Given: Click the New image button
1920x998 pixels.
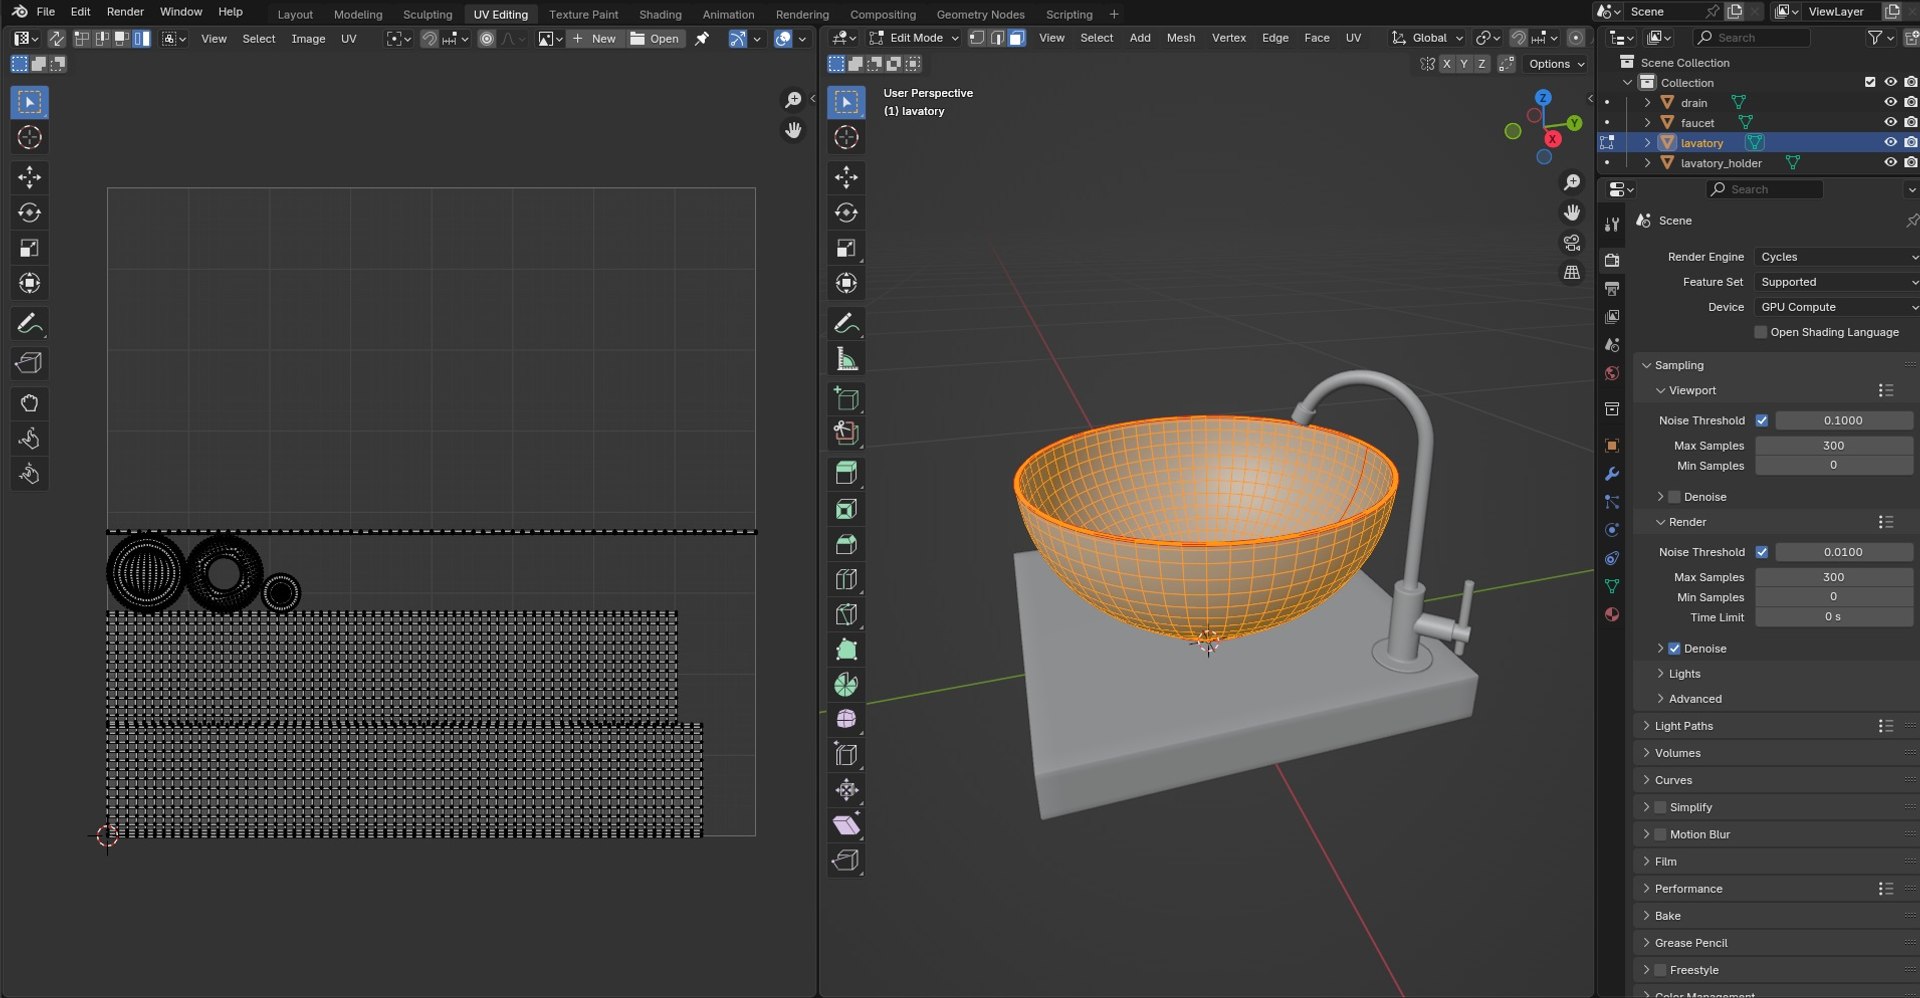Looking at the screenshot, I should point(595,39).
